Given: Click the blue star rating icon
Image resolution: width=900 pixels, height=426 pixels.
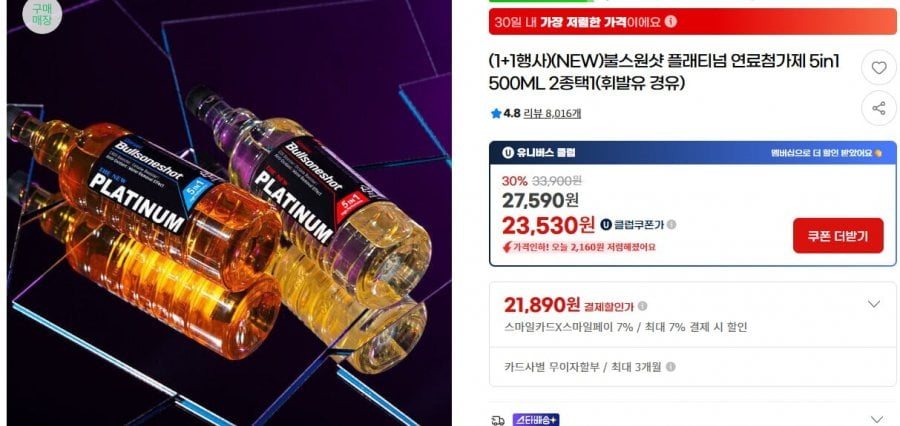Looking at the screenshot, I should (496, 114).
